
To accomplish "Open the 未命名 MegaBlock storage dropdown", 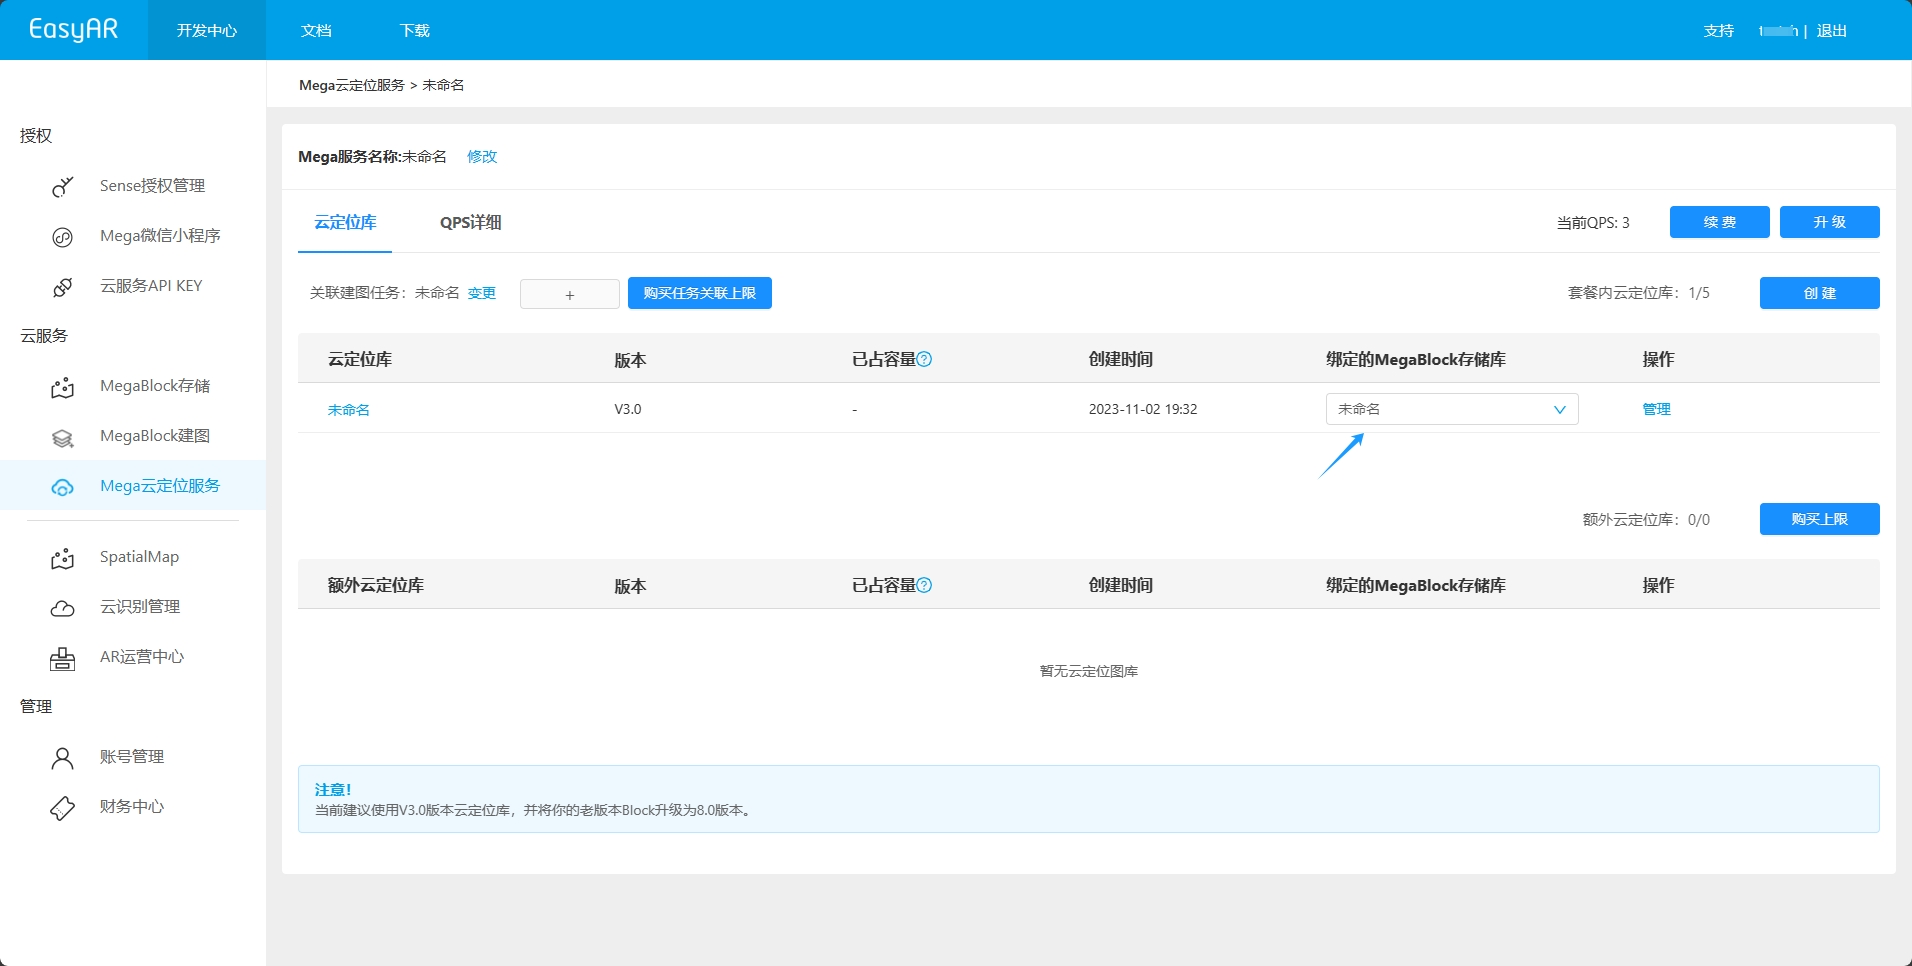I will (1450, 409).
